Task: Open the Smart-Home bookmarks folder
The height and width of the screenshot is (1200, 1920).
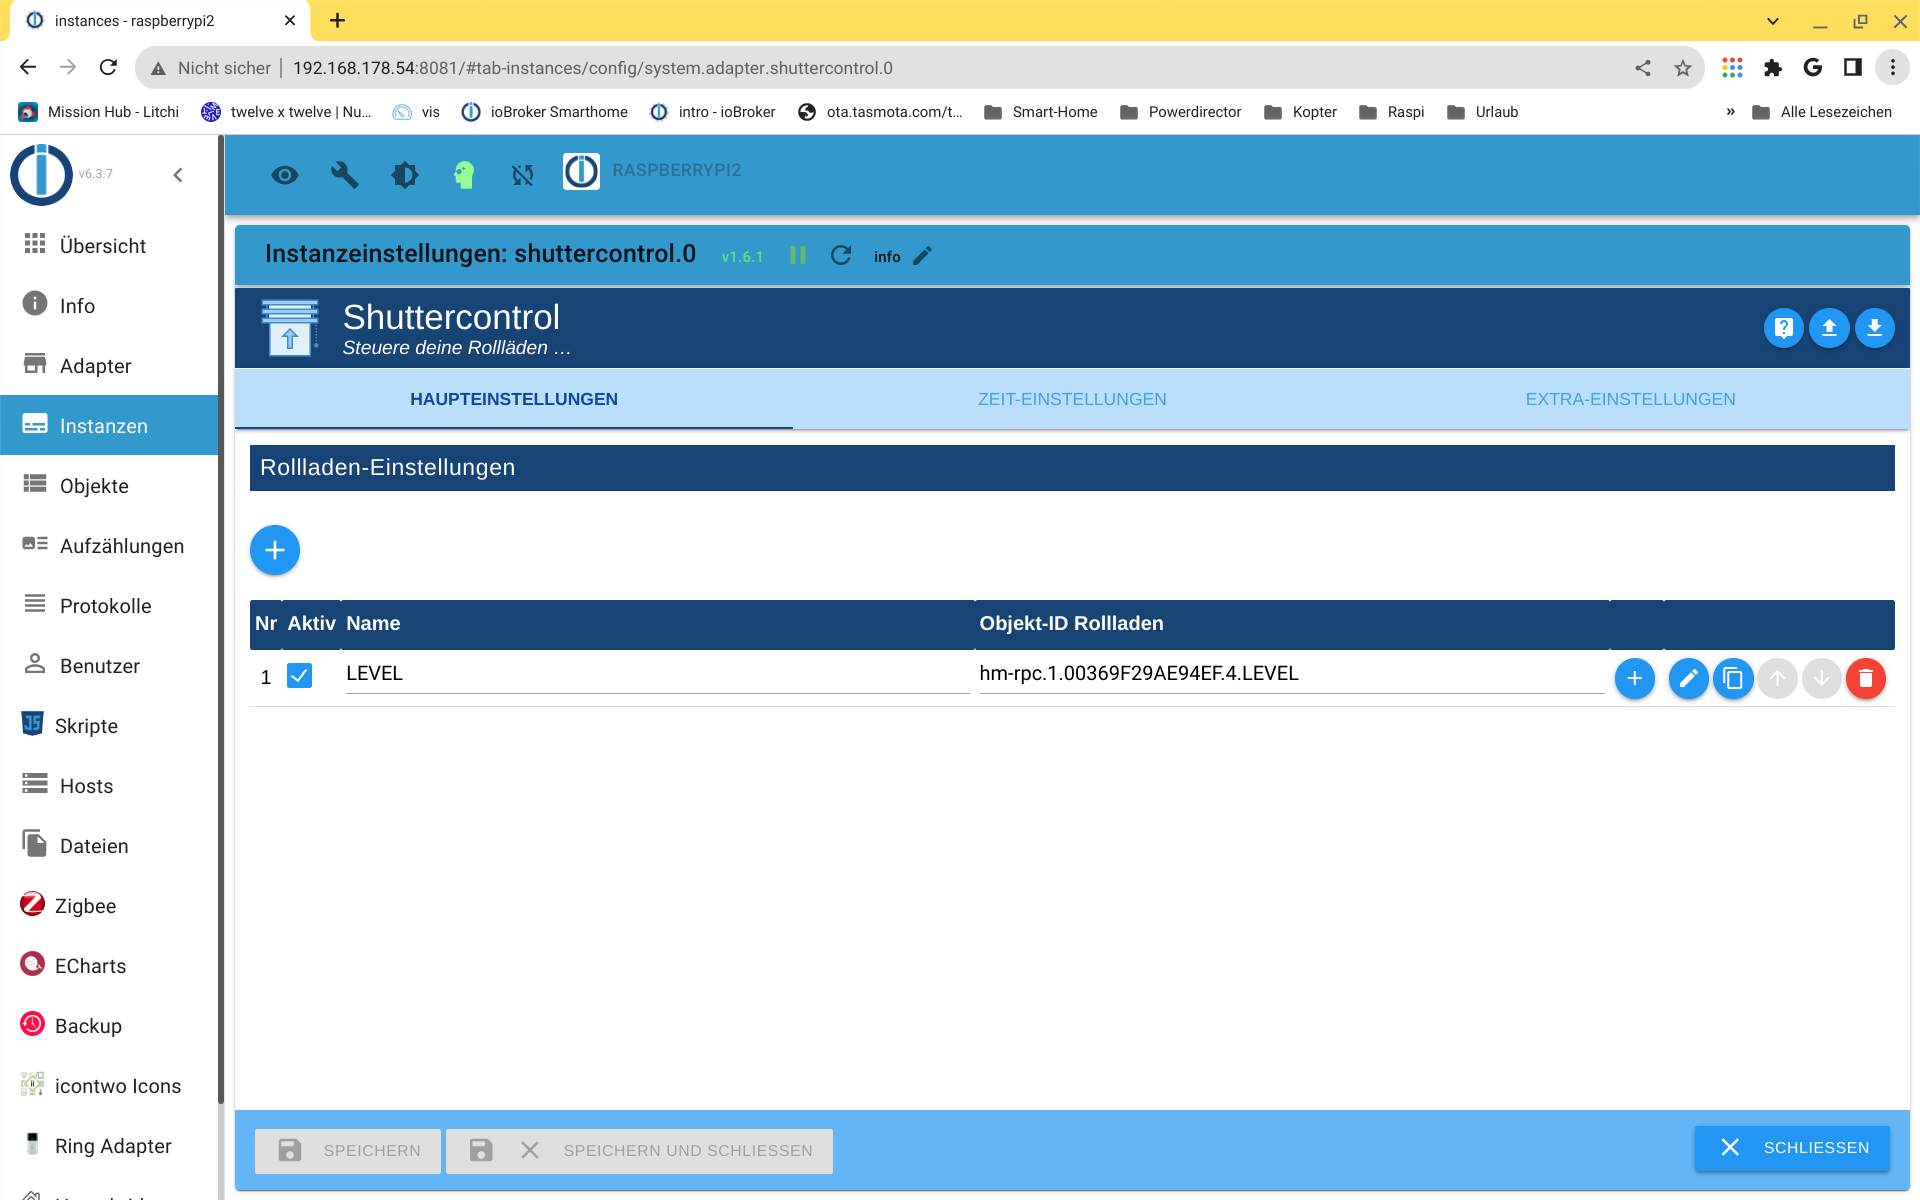Action: [x=1041, y=112]
